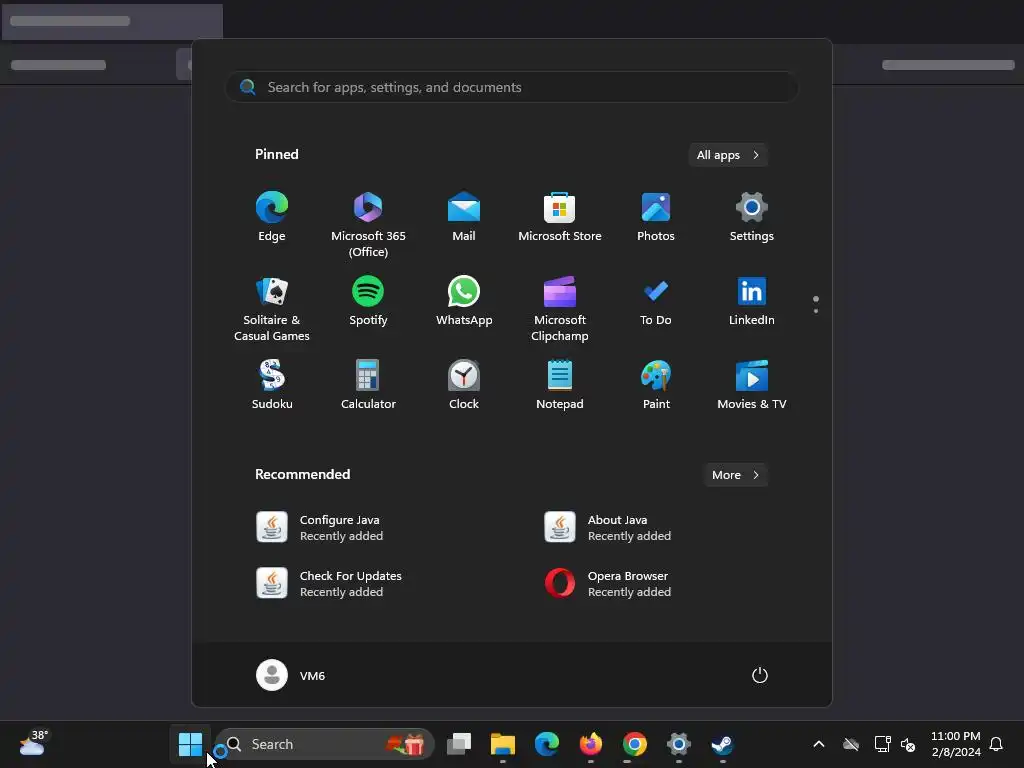
Task: Open Microsoft Store from pinned apps
Action: tap(560, 217)
